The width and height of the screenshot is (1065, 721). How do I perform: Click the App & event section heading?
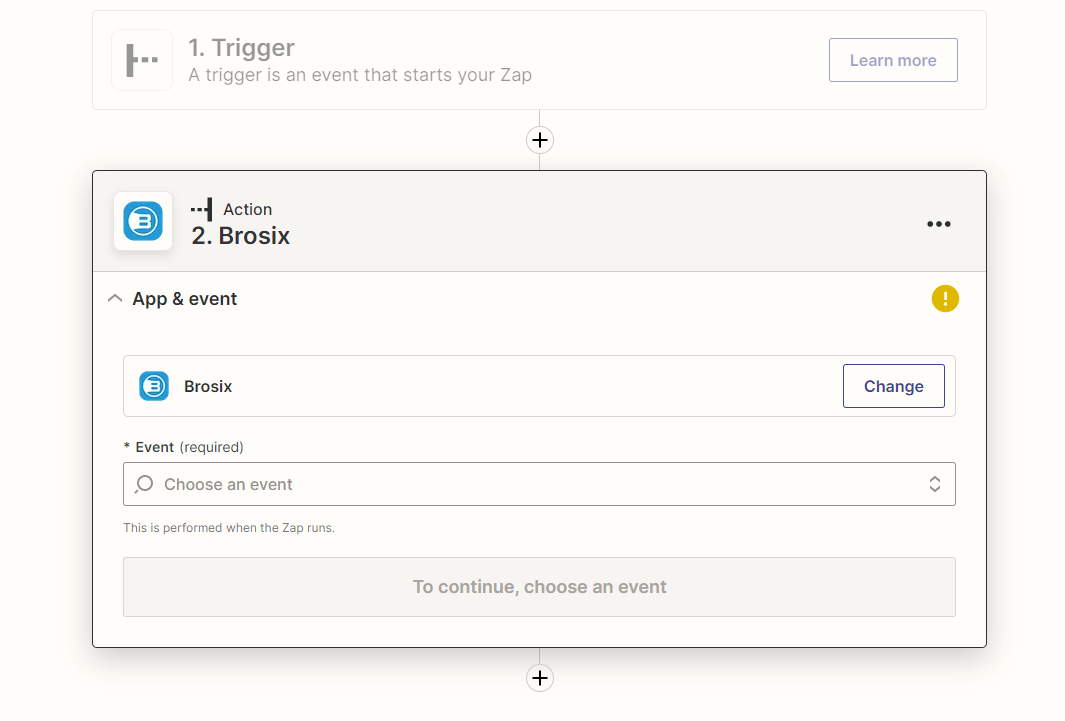click(185, 299)
